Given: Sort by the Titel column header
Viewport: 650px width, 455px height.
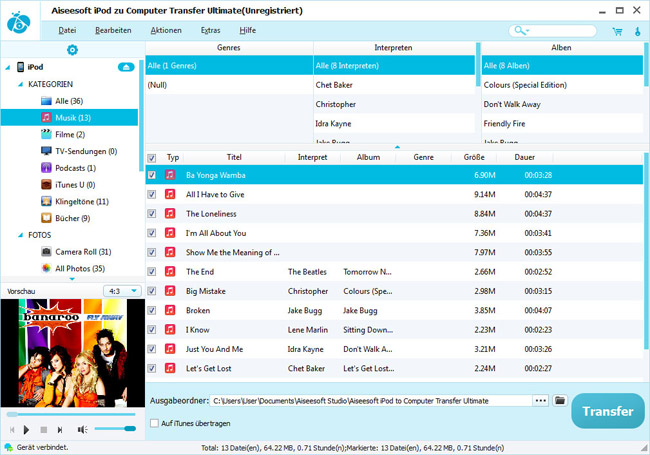Looking at the screenshot, I should tap(234, 157).
